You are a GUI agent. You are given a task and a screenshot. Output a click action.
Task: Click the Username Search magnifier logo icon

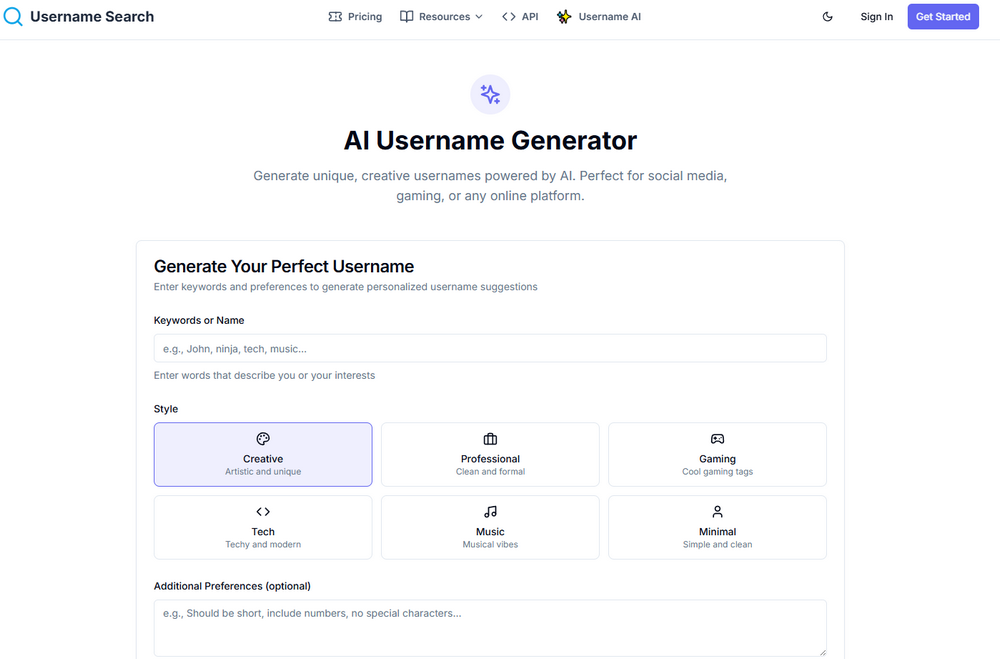pyautogui.click(x=13, y=16)
